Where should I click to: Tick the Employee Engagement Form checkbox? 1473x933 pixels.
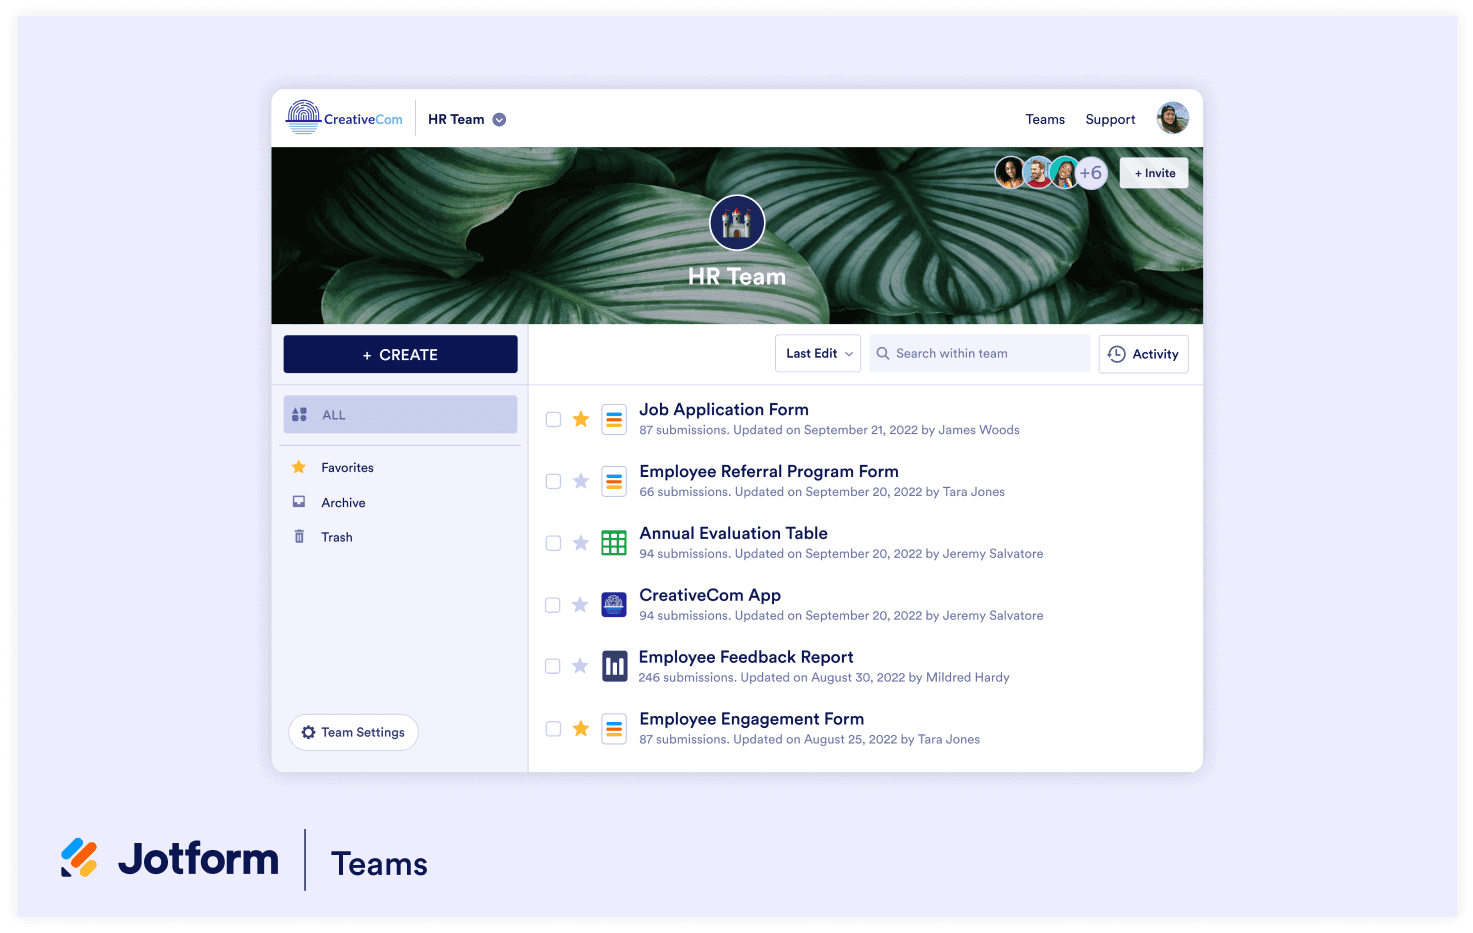553,729
